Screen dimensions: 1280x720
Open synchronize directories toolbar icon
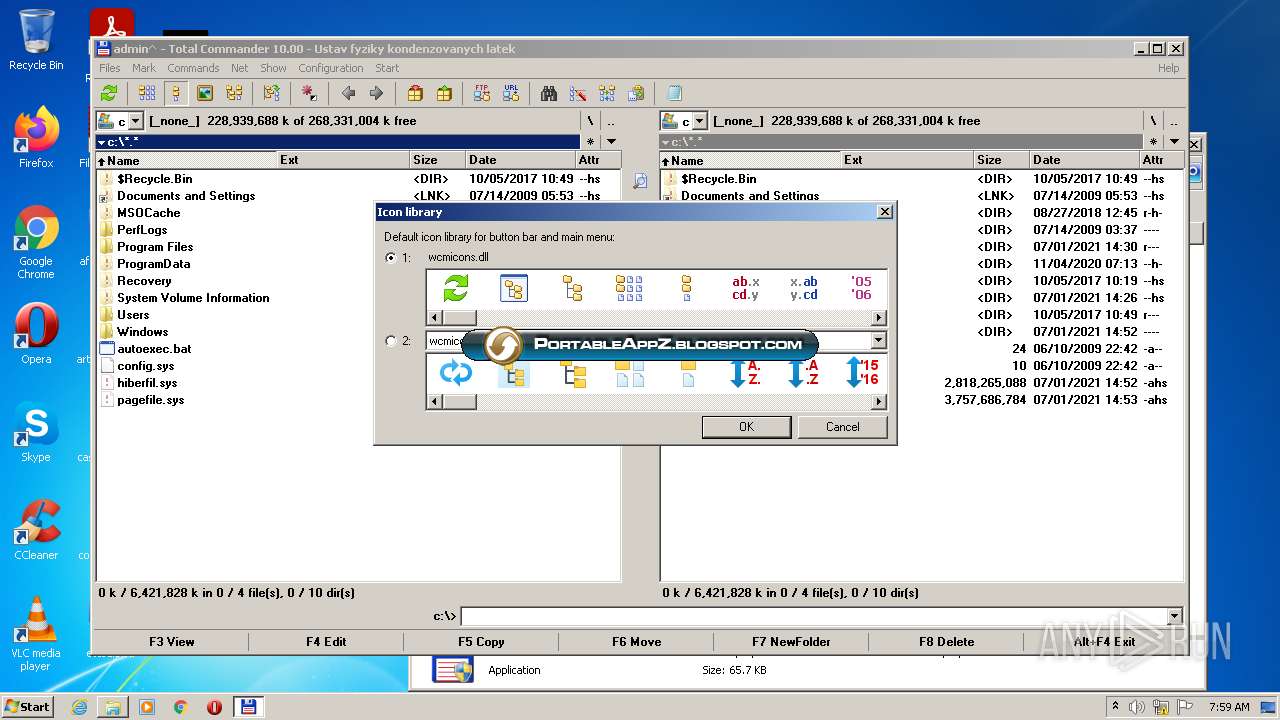[x=607, y=93]
